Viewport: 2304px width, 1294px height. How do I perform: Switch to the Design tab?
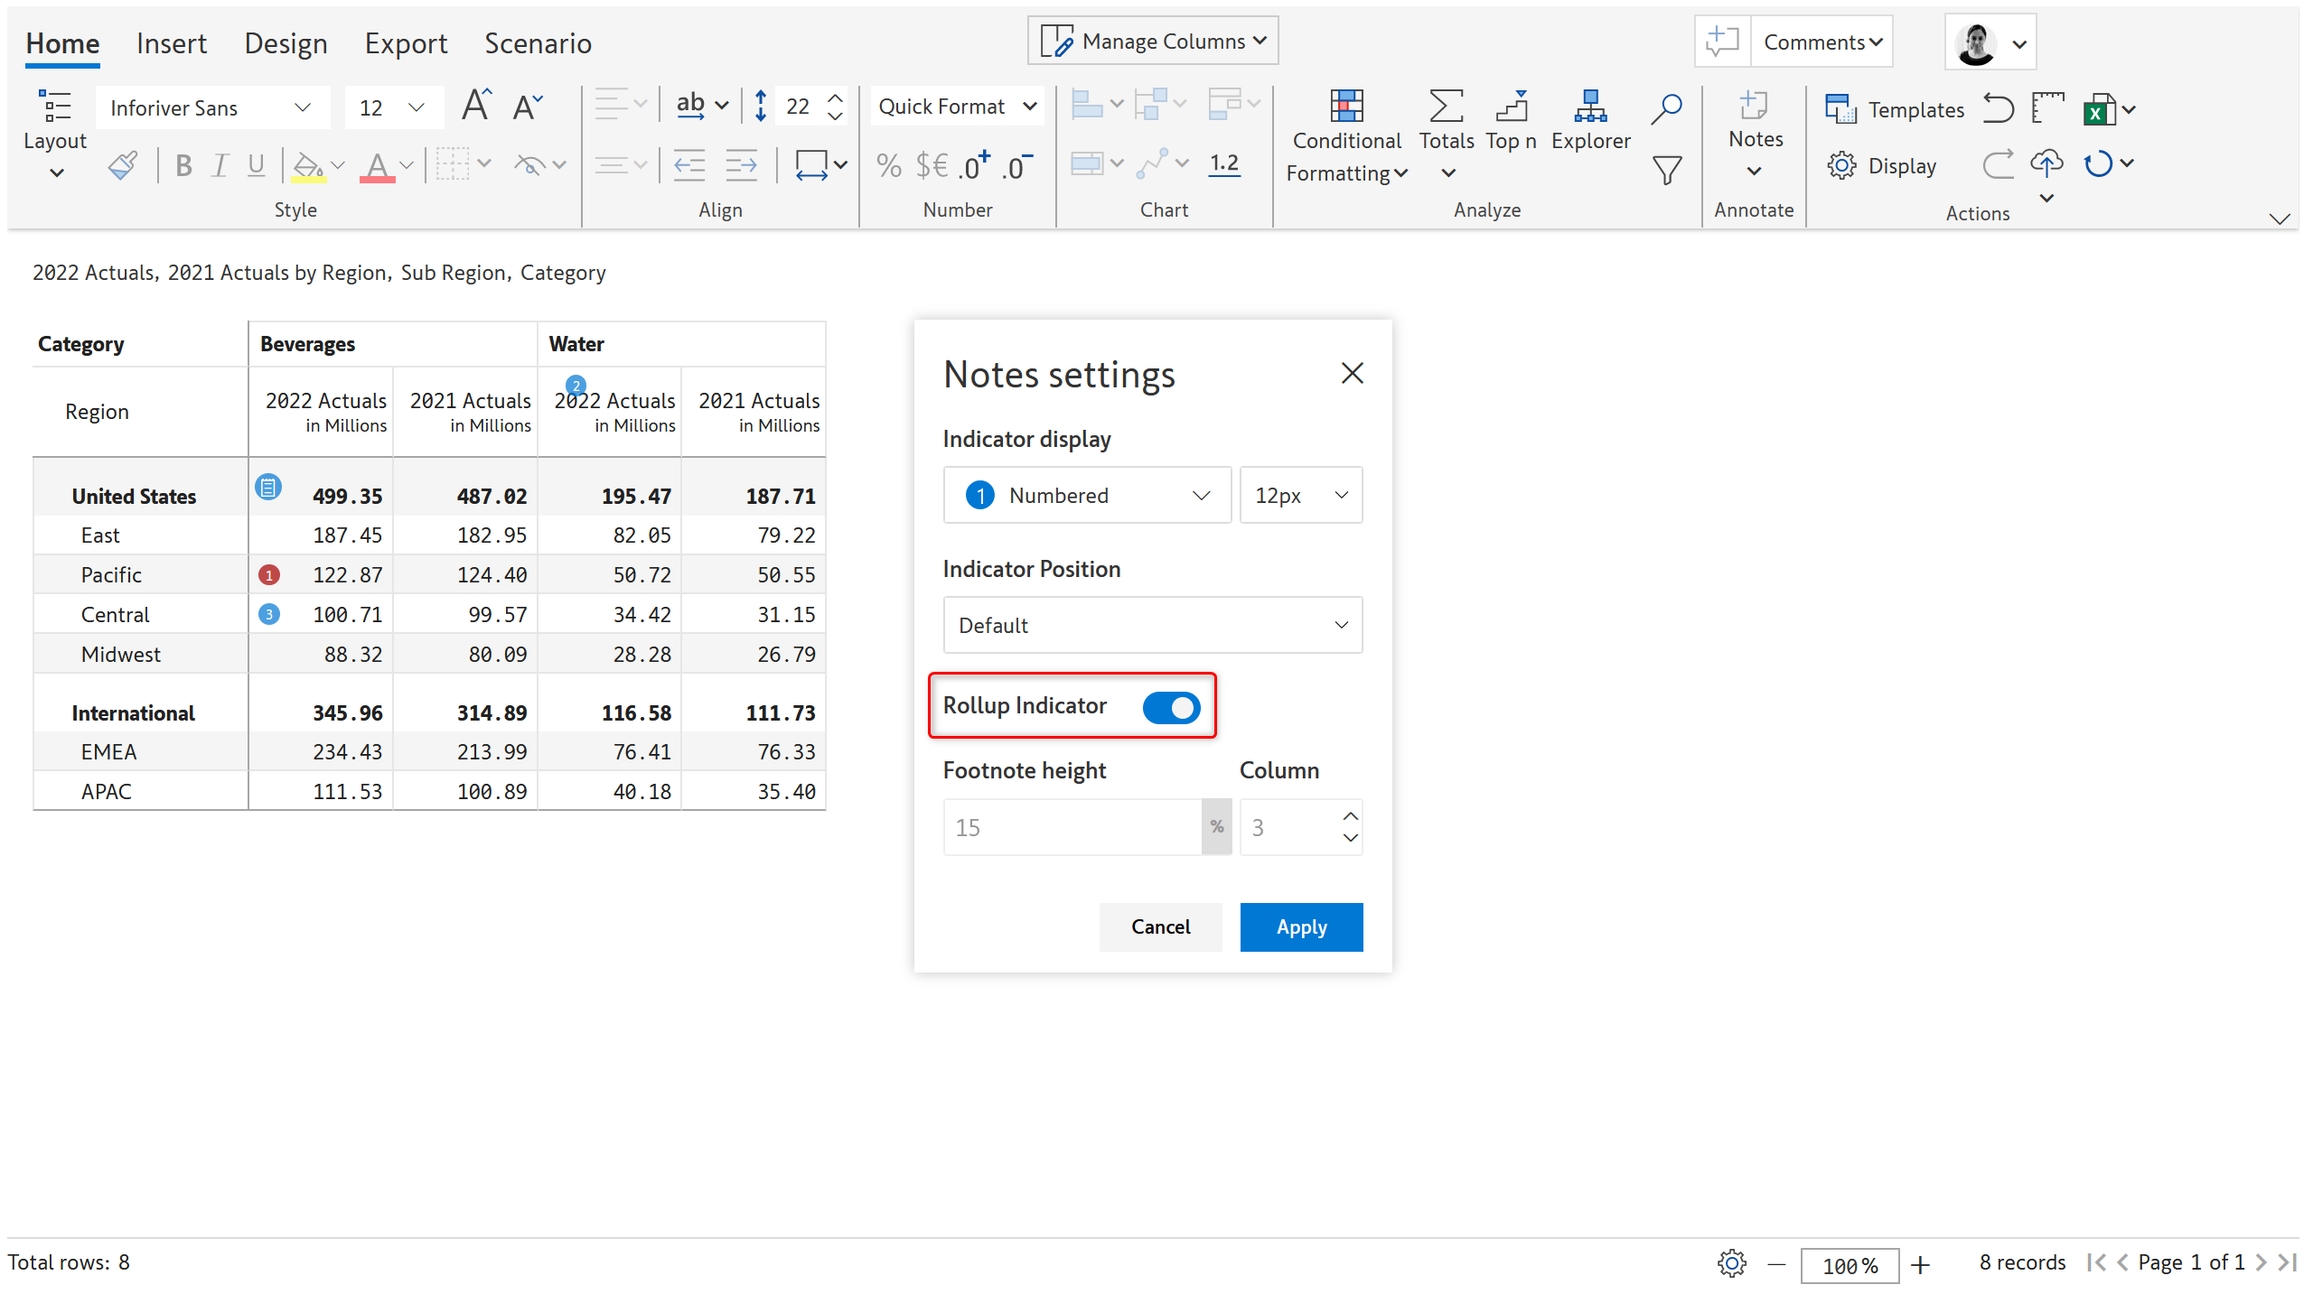coord(286,43)
